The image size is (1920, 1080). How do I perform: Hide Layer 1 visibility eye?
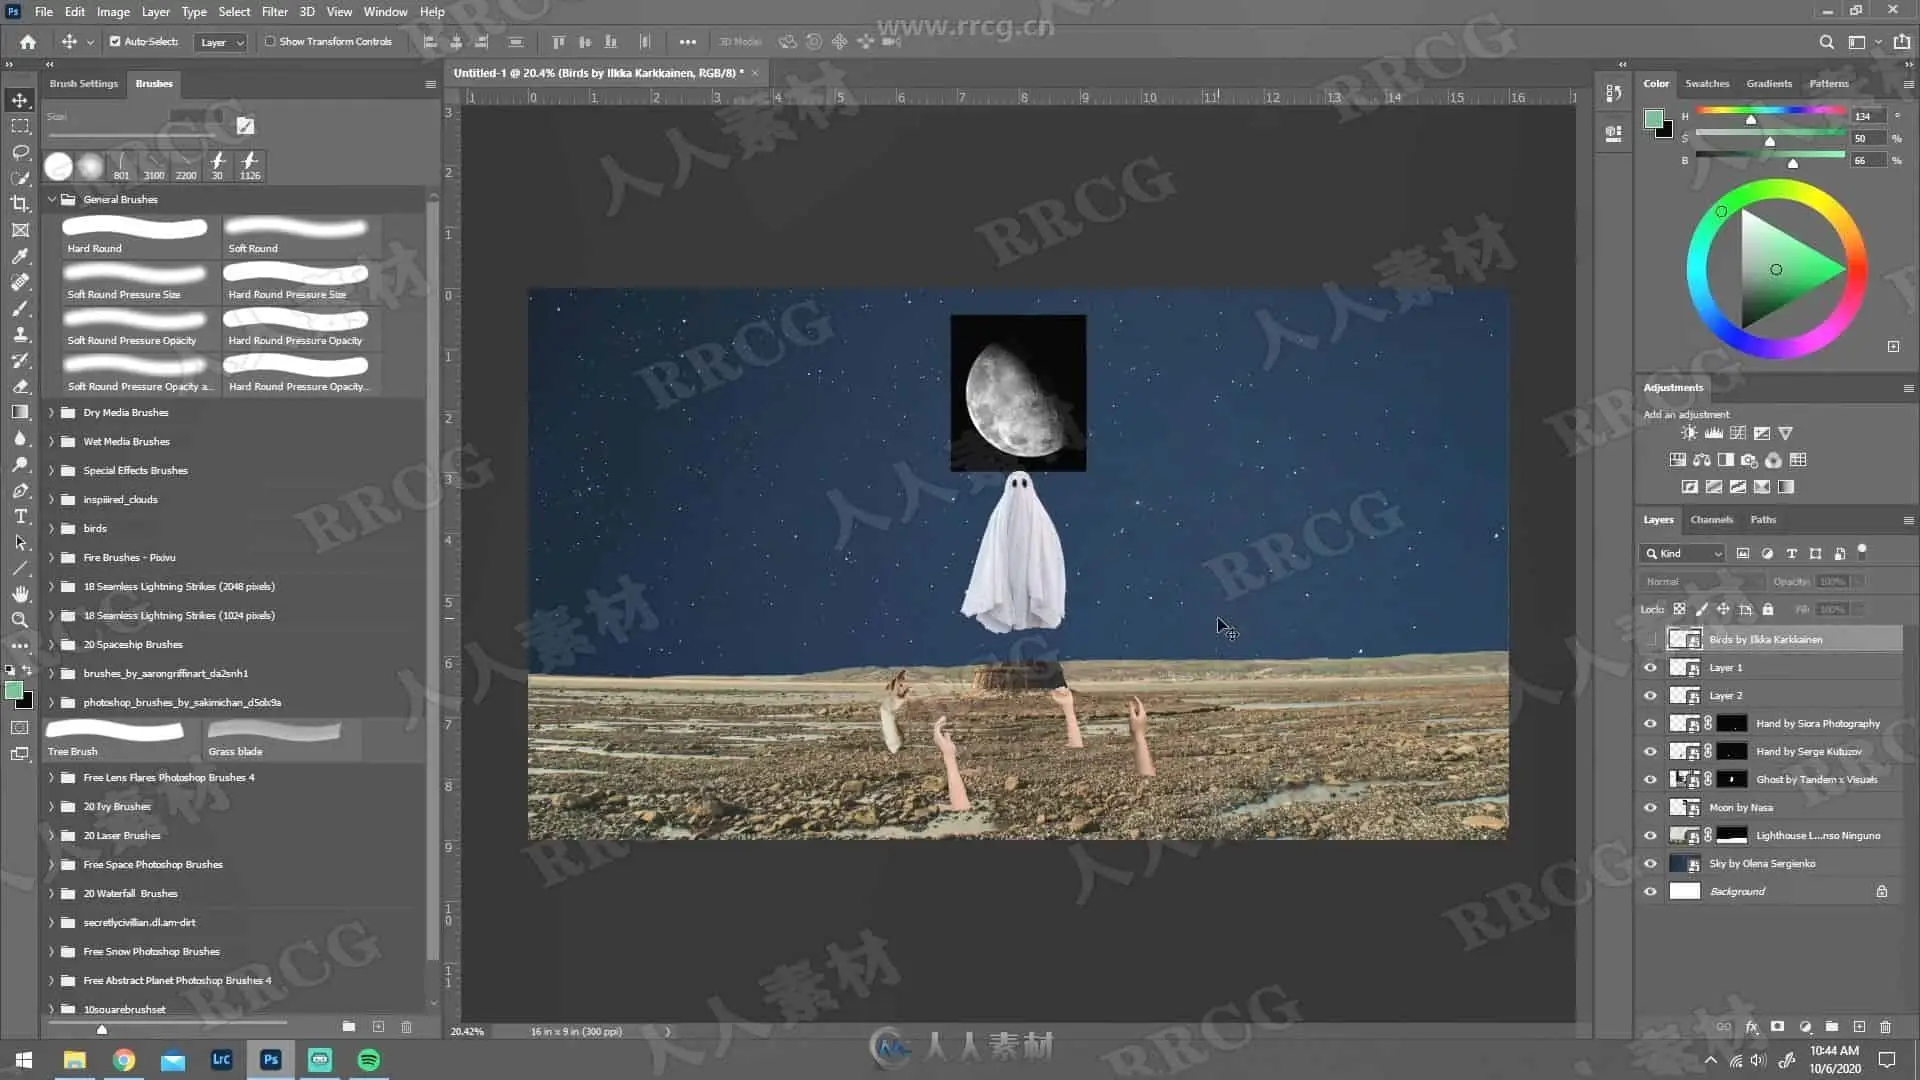coord(1650,667)
